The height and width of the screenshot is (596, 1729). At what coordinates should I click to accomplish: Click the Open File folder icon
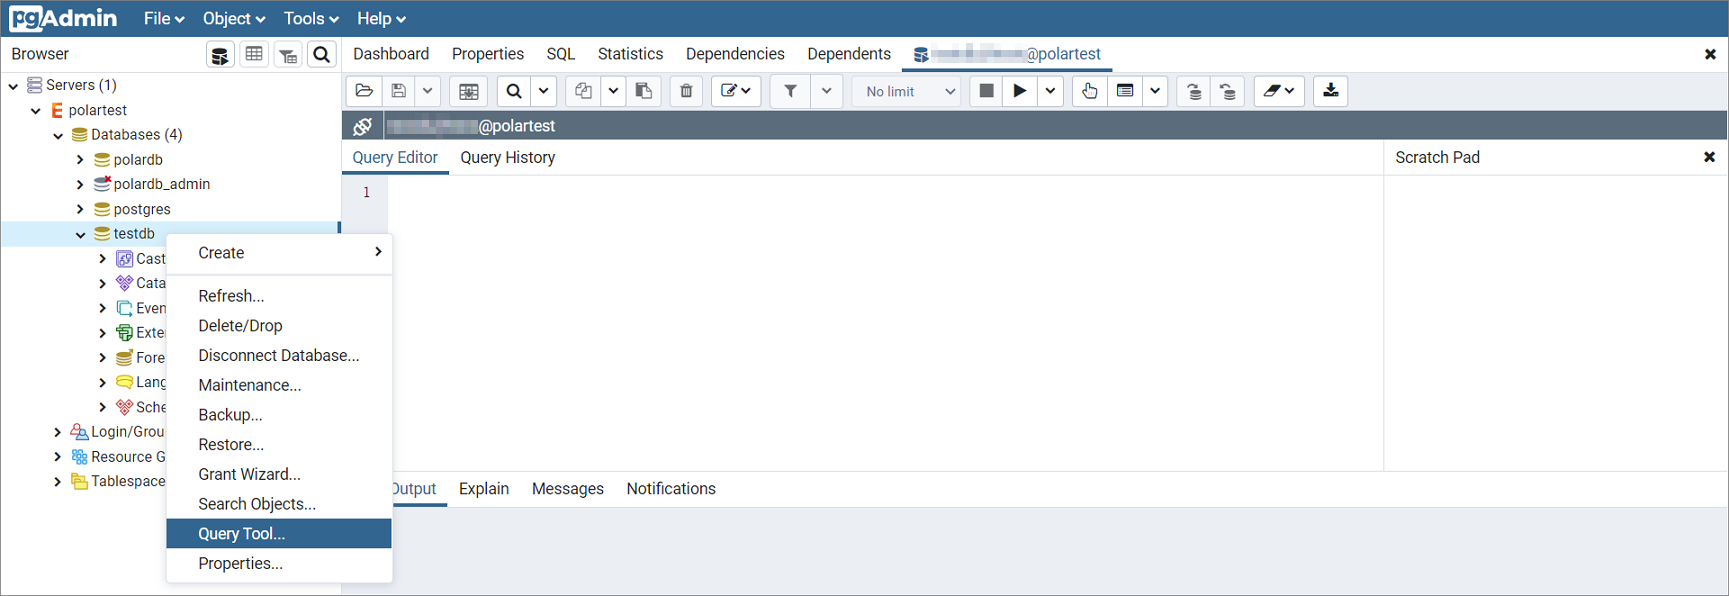tap(364, 91)
